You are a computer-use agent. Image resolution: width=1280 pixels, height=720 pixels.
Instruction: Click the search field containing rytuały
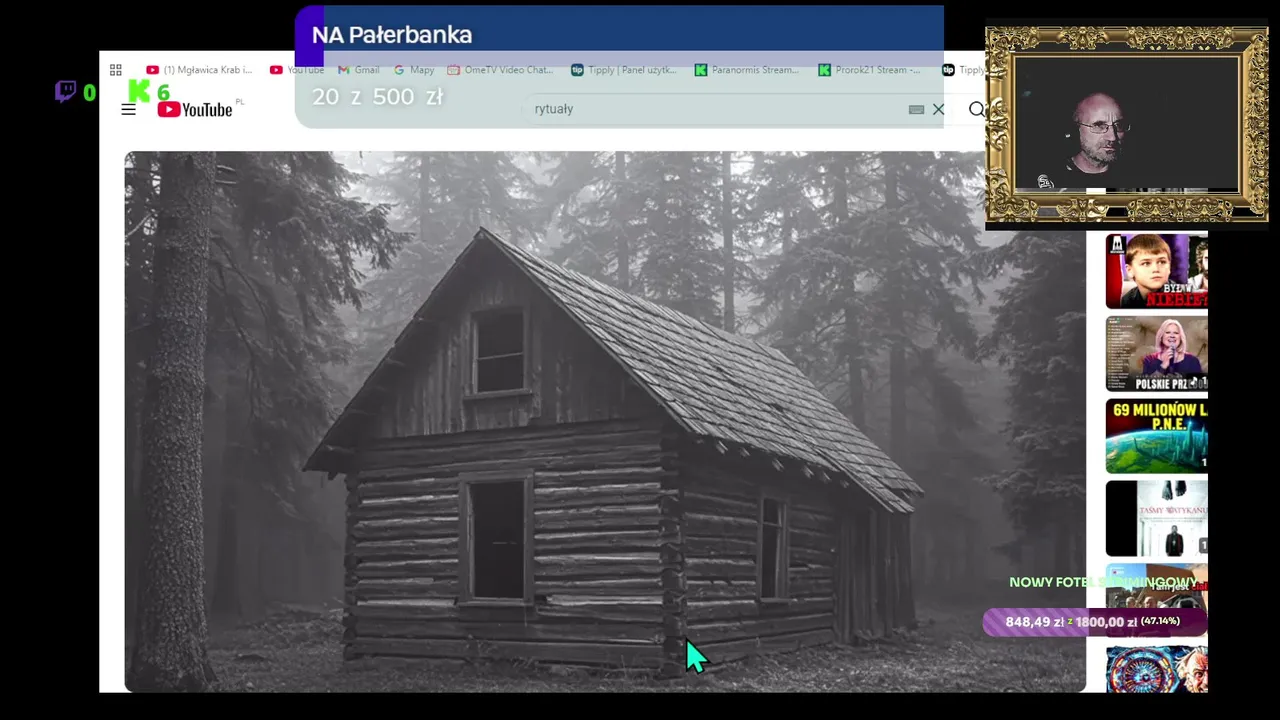tap(715, 109)
